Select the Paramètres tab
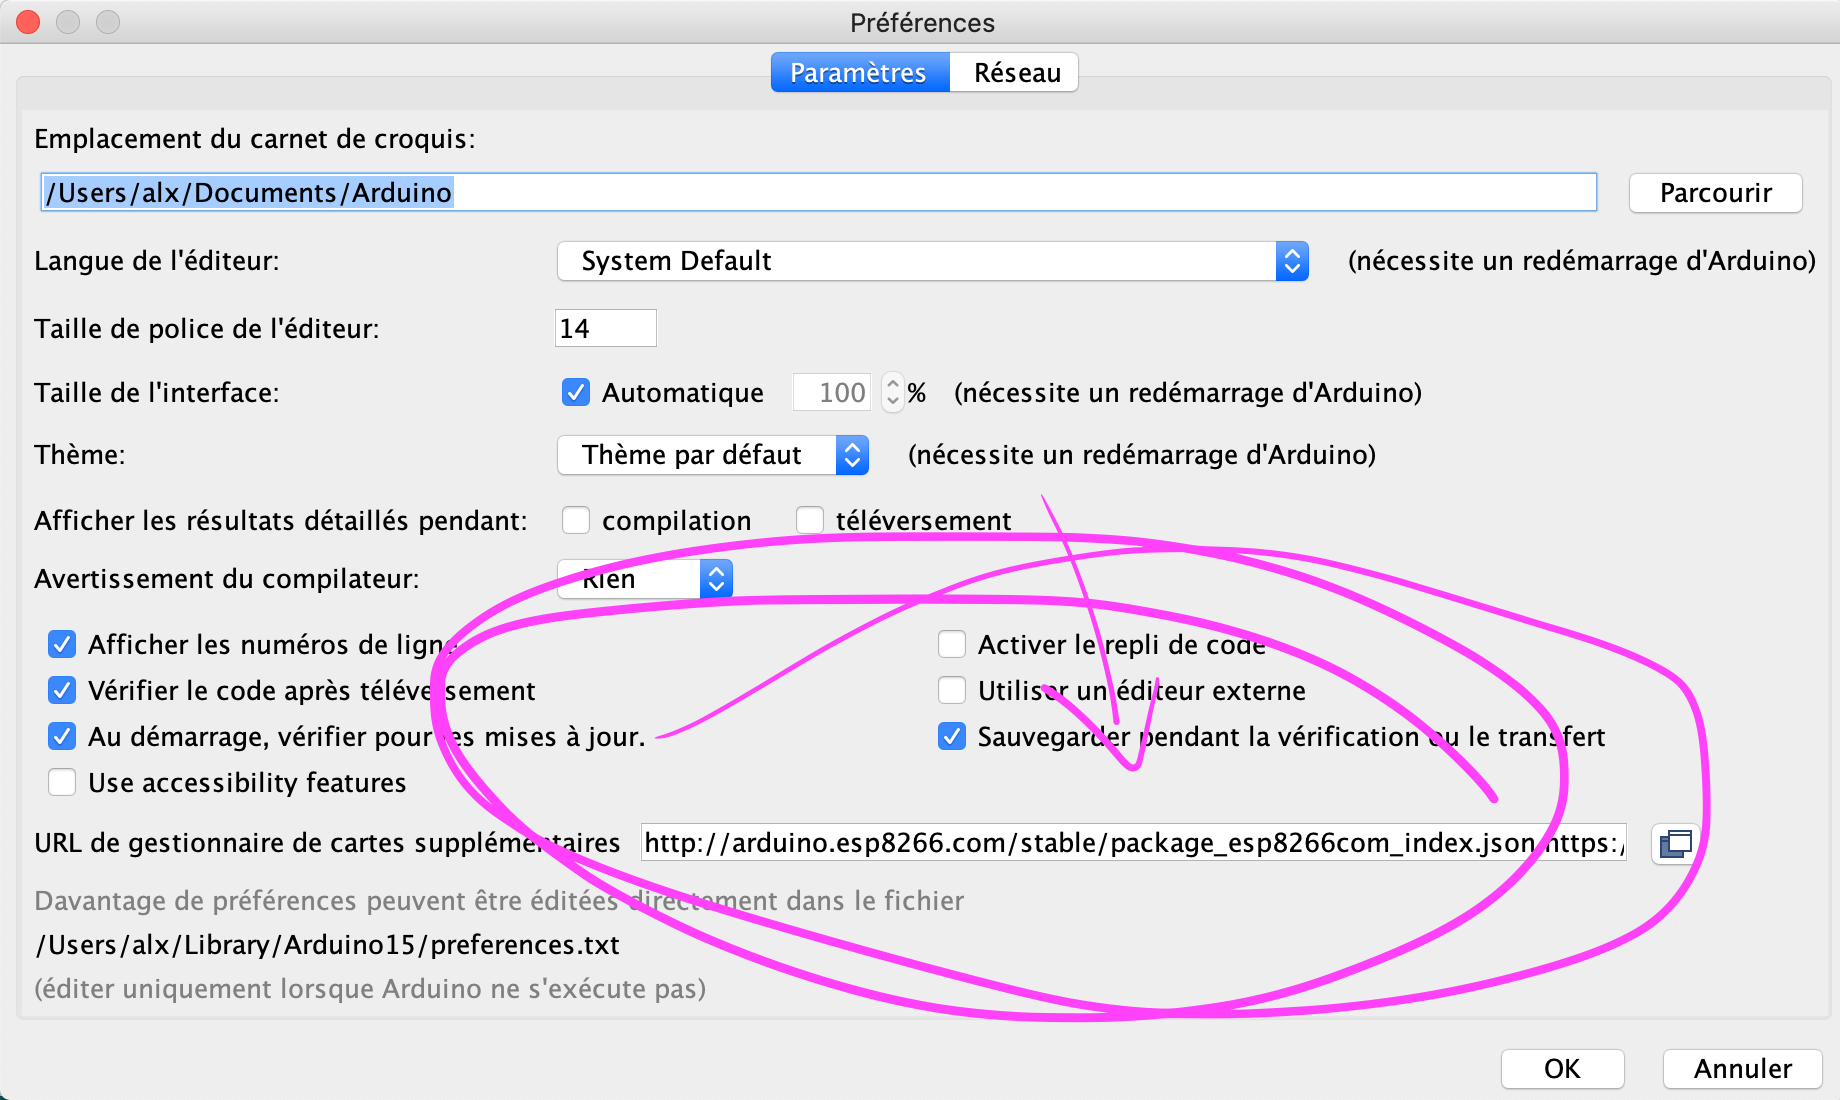The height and width of the screenshot is (1100, 1840). (x=859, y=73)
